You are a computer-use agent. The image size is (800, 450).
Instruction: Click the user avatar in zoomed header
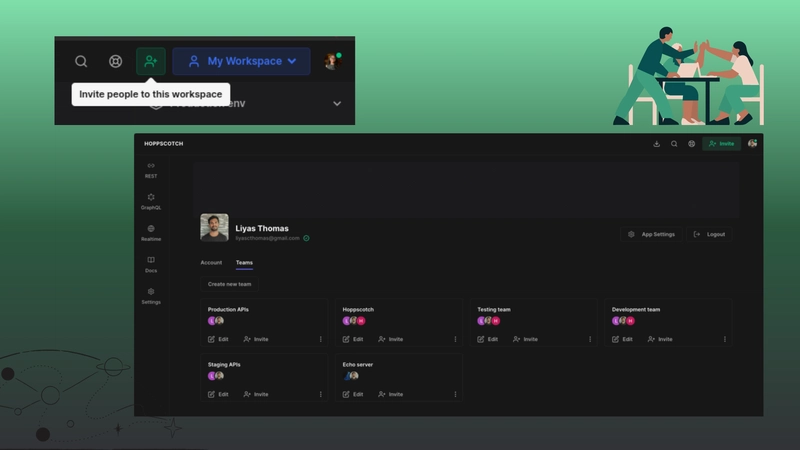click(332, 61)
